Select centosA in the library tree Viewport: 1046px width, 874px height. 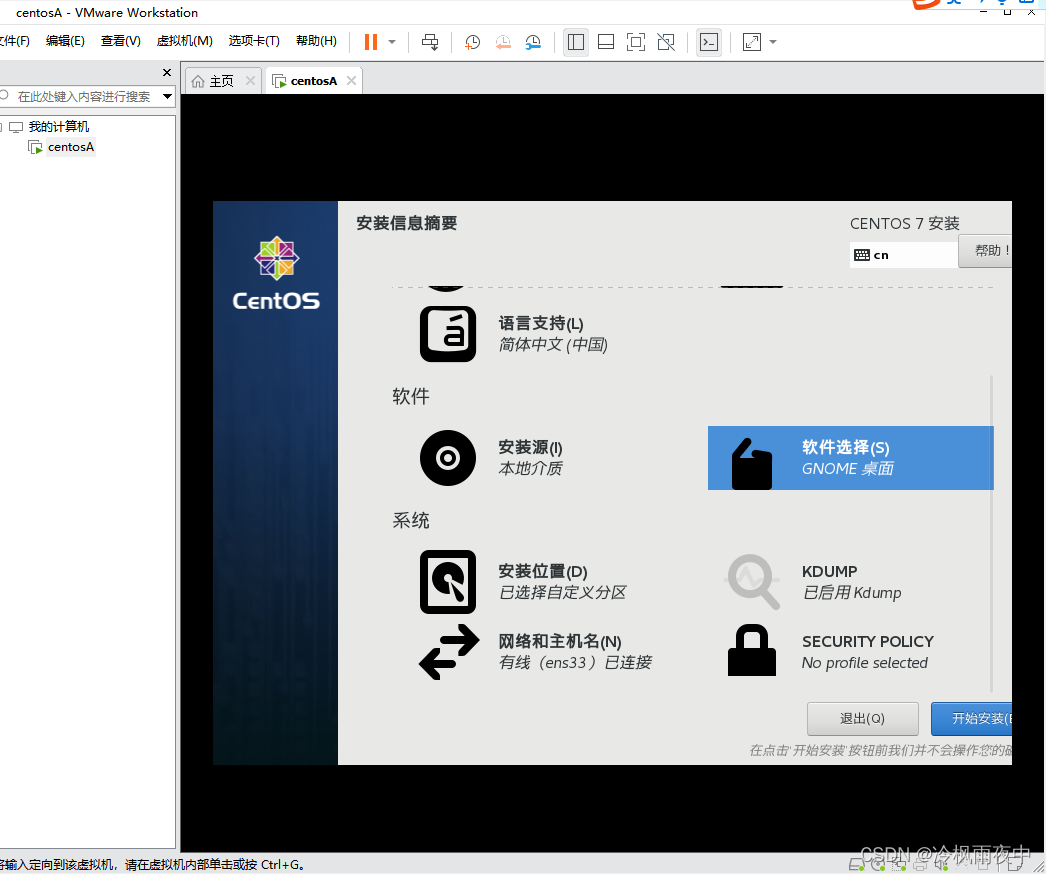(71, 147)
